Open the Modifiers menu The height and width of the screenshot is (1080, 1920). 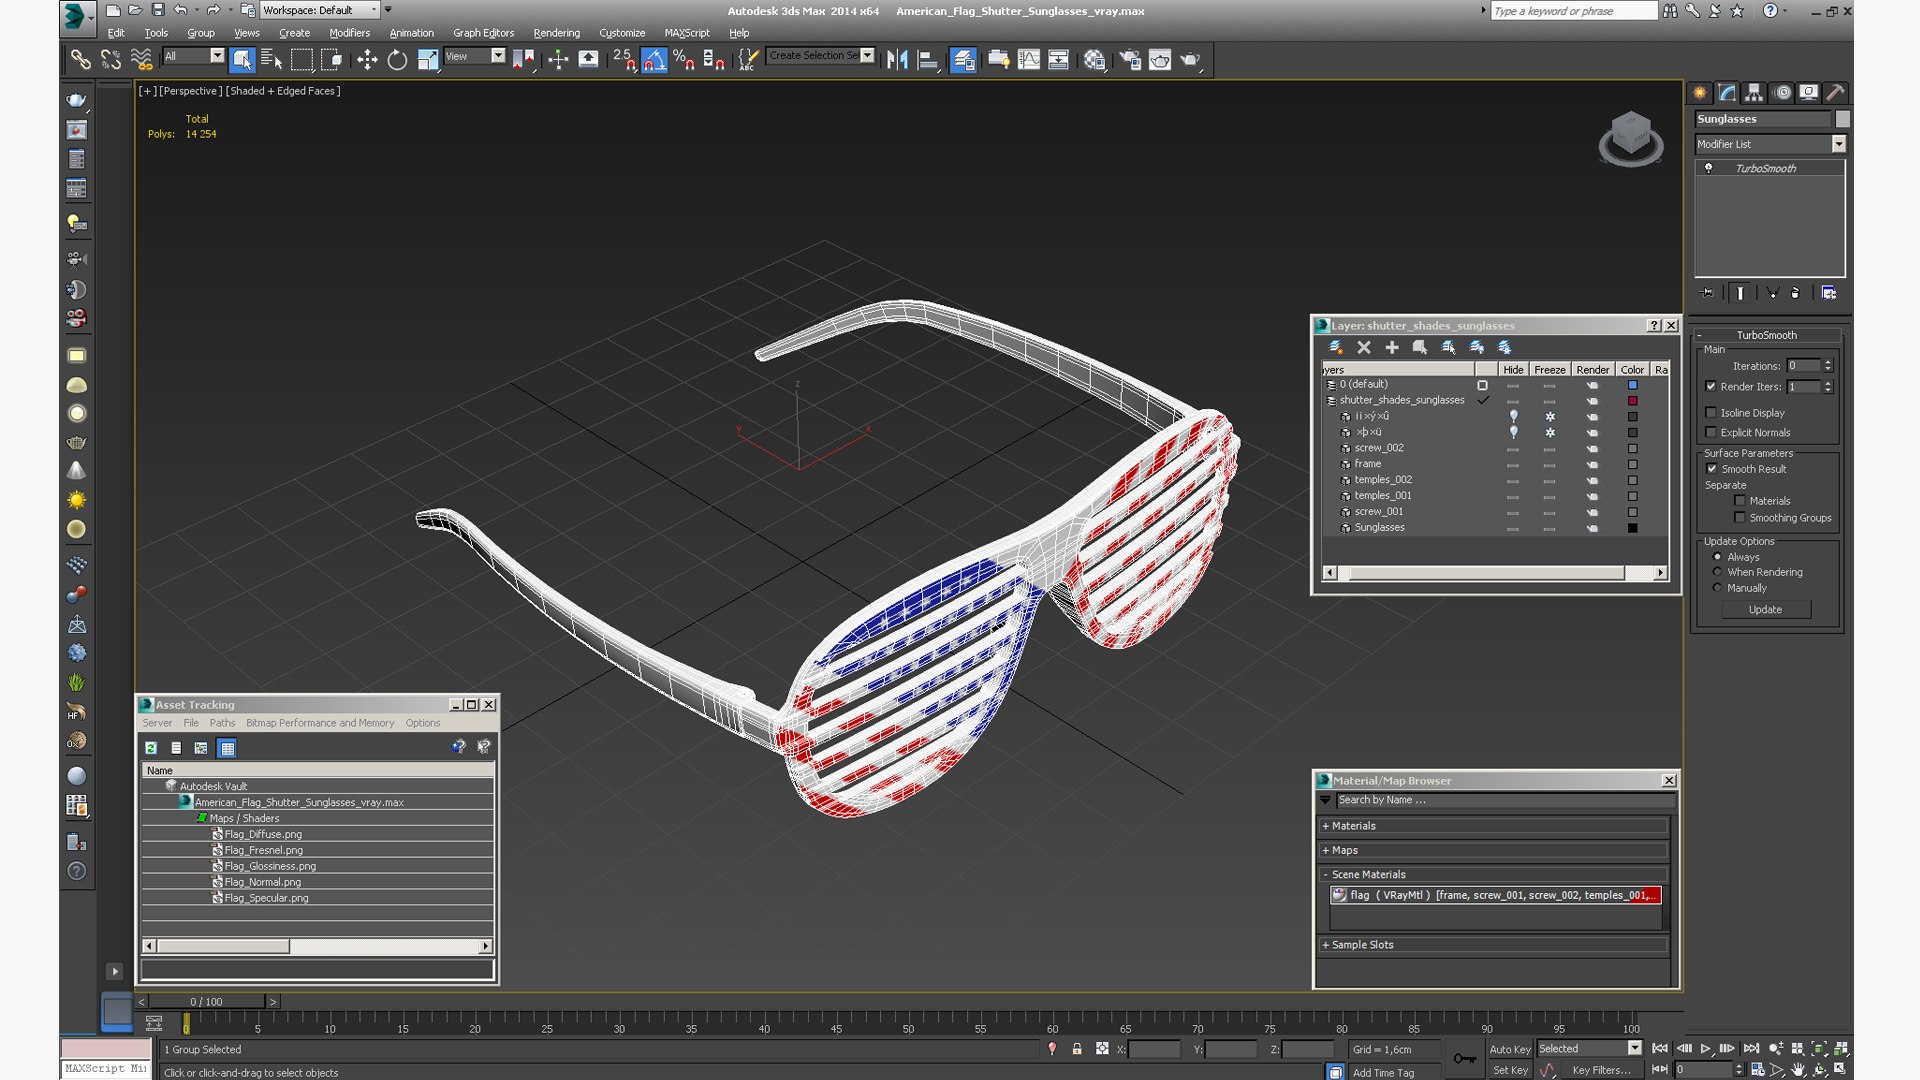pos(349,33)
